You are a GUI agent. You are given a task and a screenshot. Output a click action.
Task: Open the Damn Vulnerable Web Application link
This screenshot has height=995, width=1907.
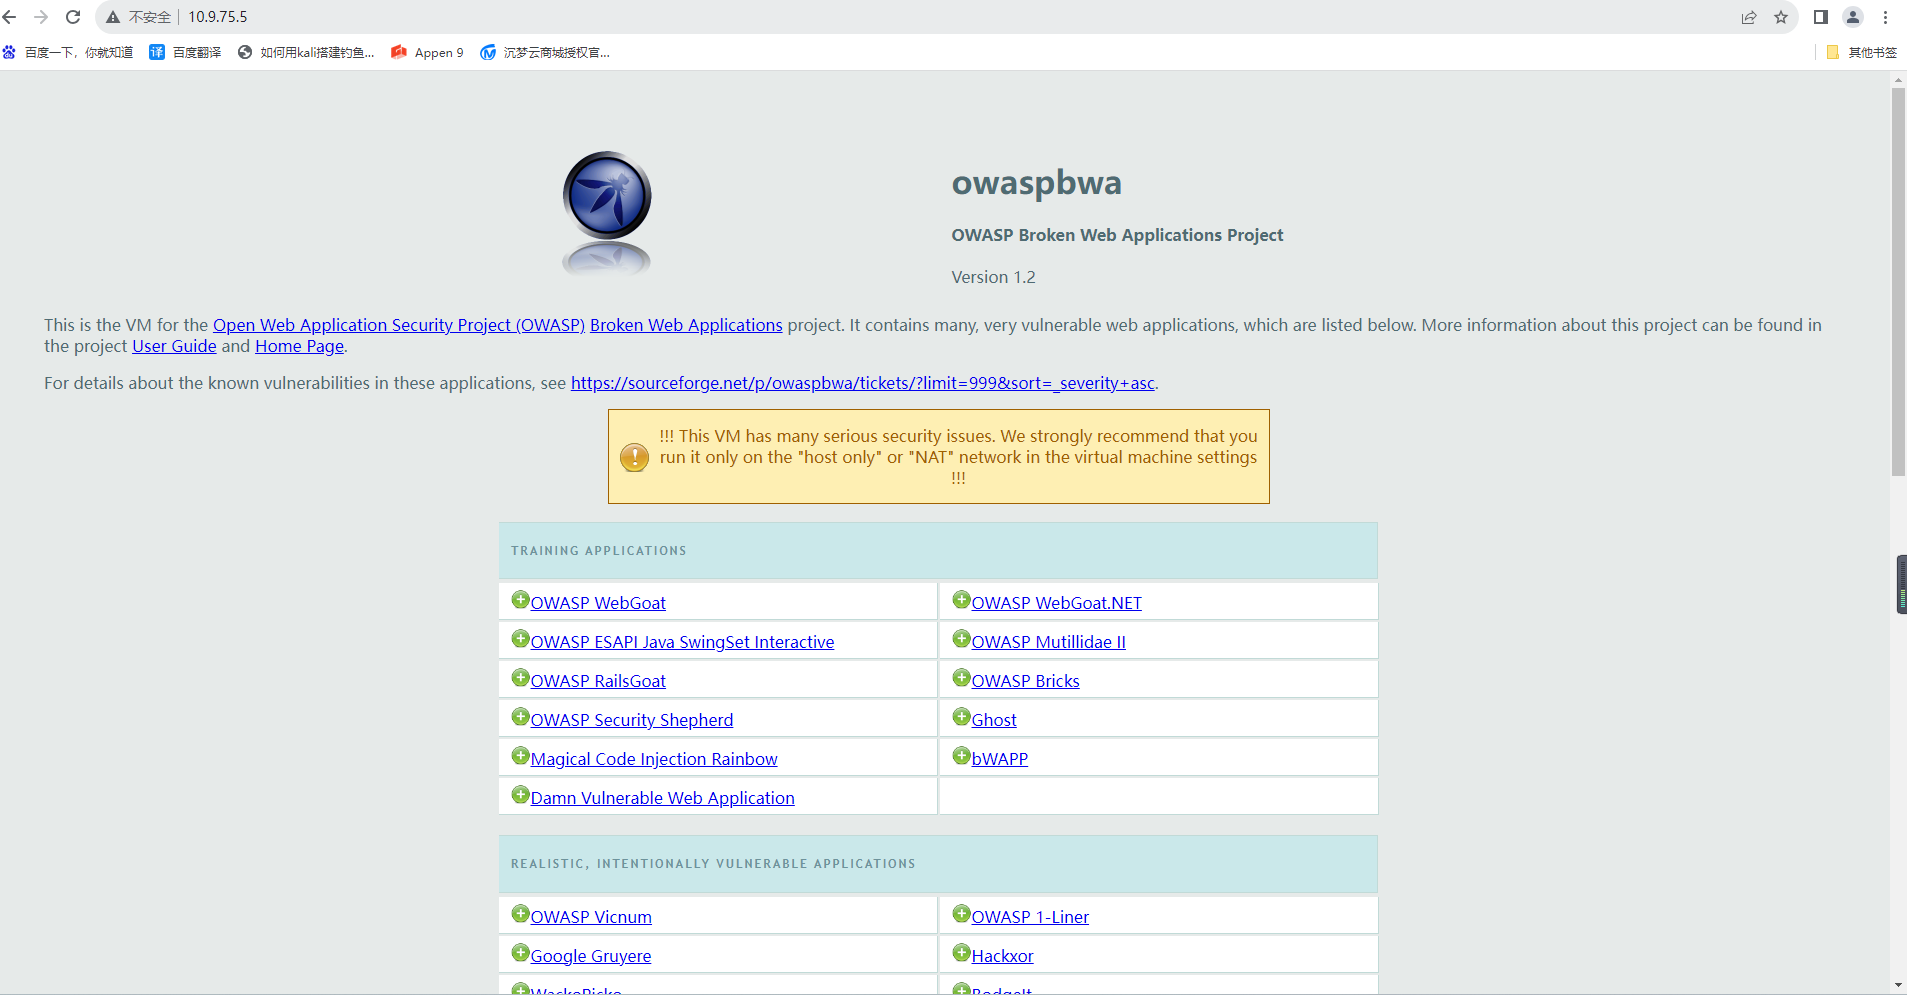(662, 798)
